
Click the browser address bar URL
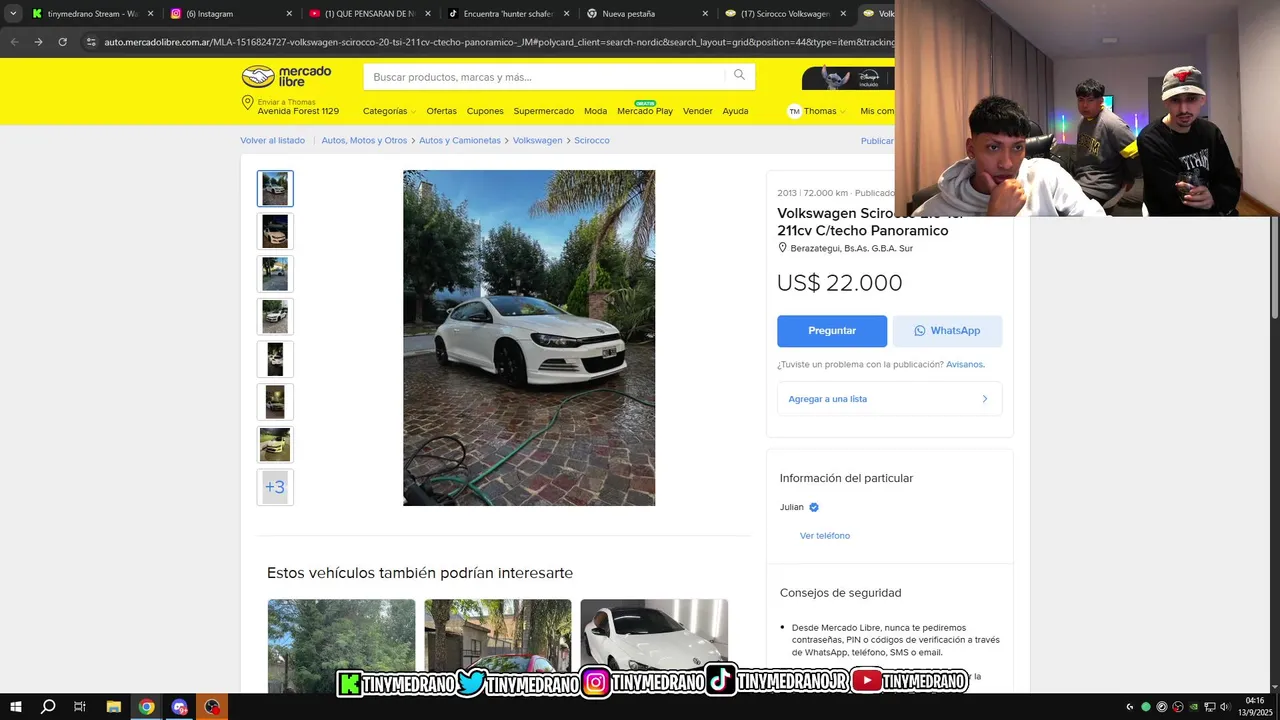(x=499, y=42)
